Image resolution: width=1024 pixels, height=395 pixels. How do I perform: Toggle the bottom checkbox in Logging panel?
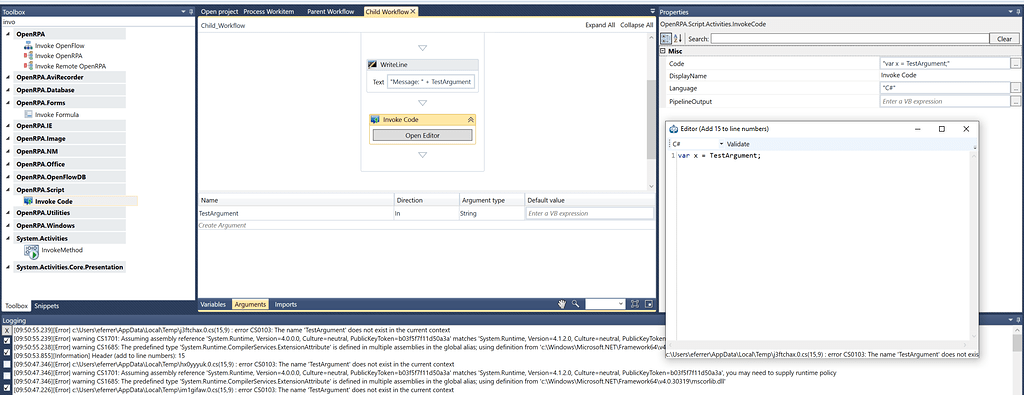click(7, 389)
